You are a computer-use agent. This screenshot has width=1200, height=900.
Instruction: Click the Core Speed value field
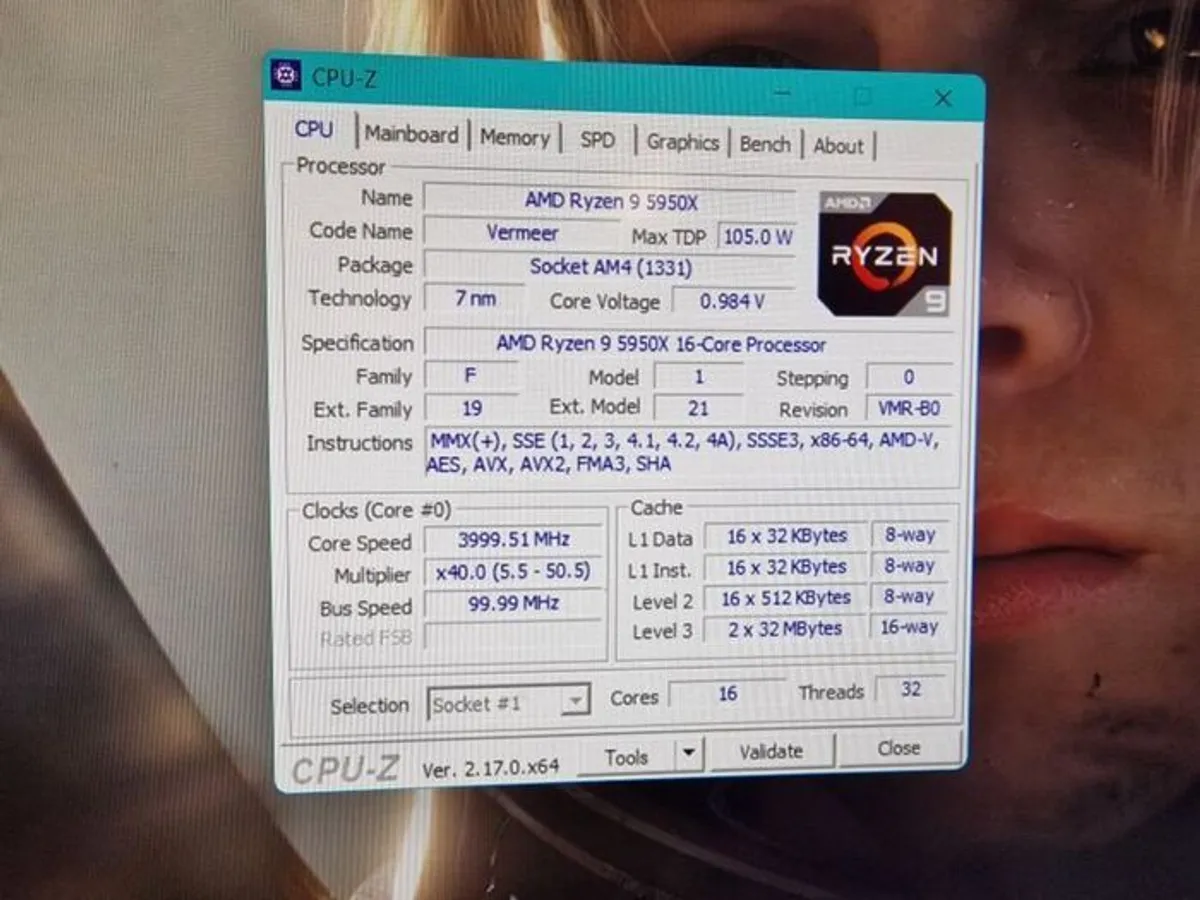point(513,539)
